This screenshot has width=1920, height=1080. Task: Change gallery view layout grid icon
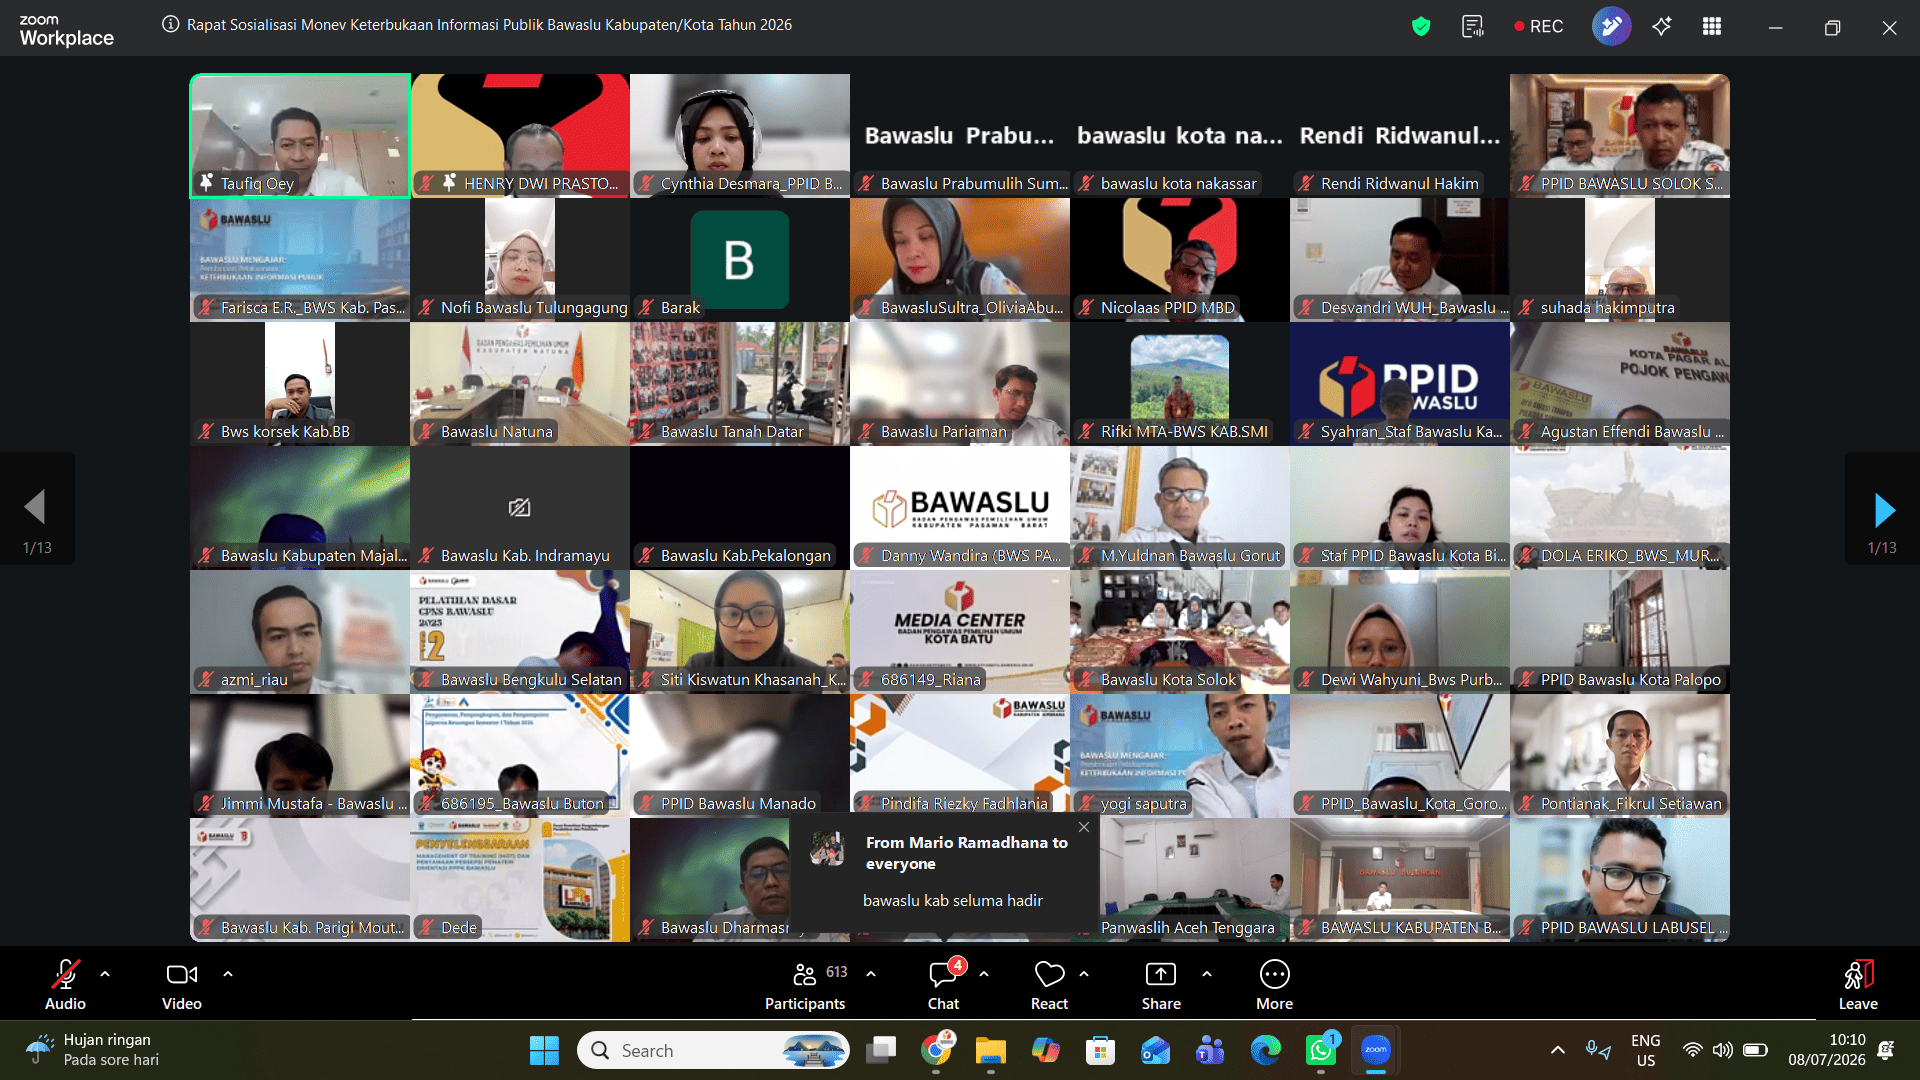(x=1712, y=27)
